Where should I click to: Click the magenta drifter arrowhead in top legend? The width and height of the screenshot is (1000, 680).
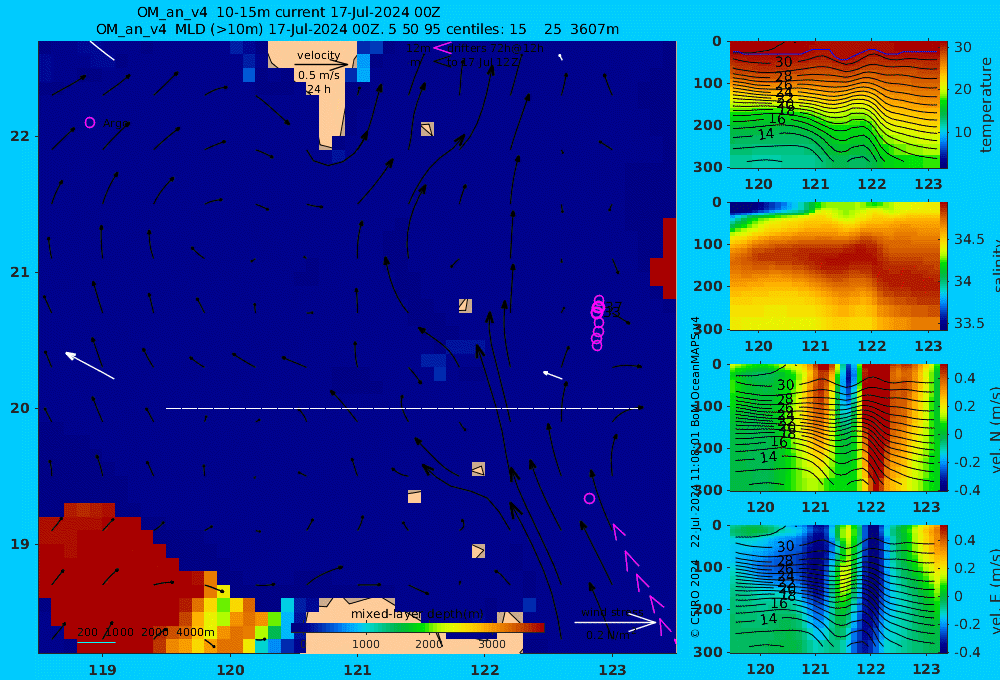pyautogui.click(x=442, y=47)
